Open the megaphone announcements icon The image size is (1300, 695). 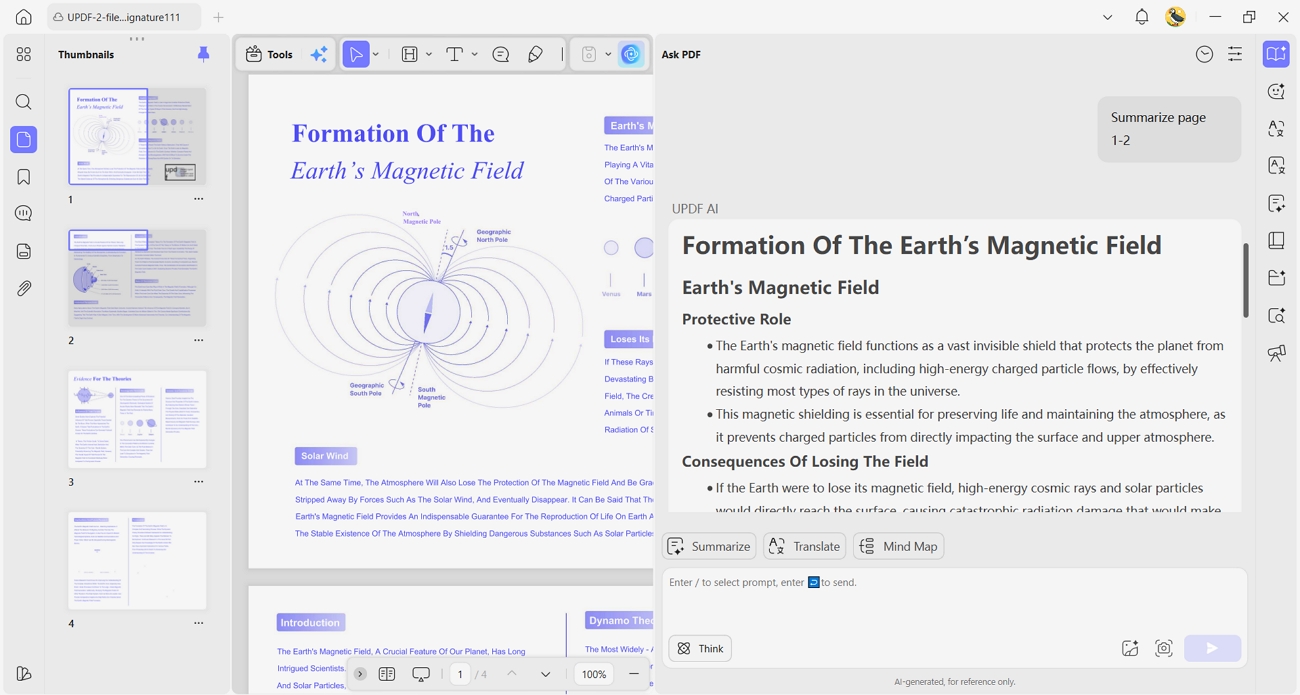(1276, 353)
